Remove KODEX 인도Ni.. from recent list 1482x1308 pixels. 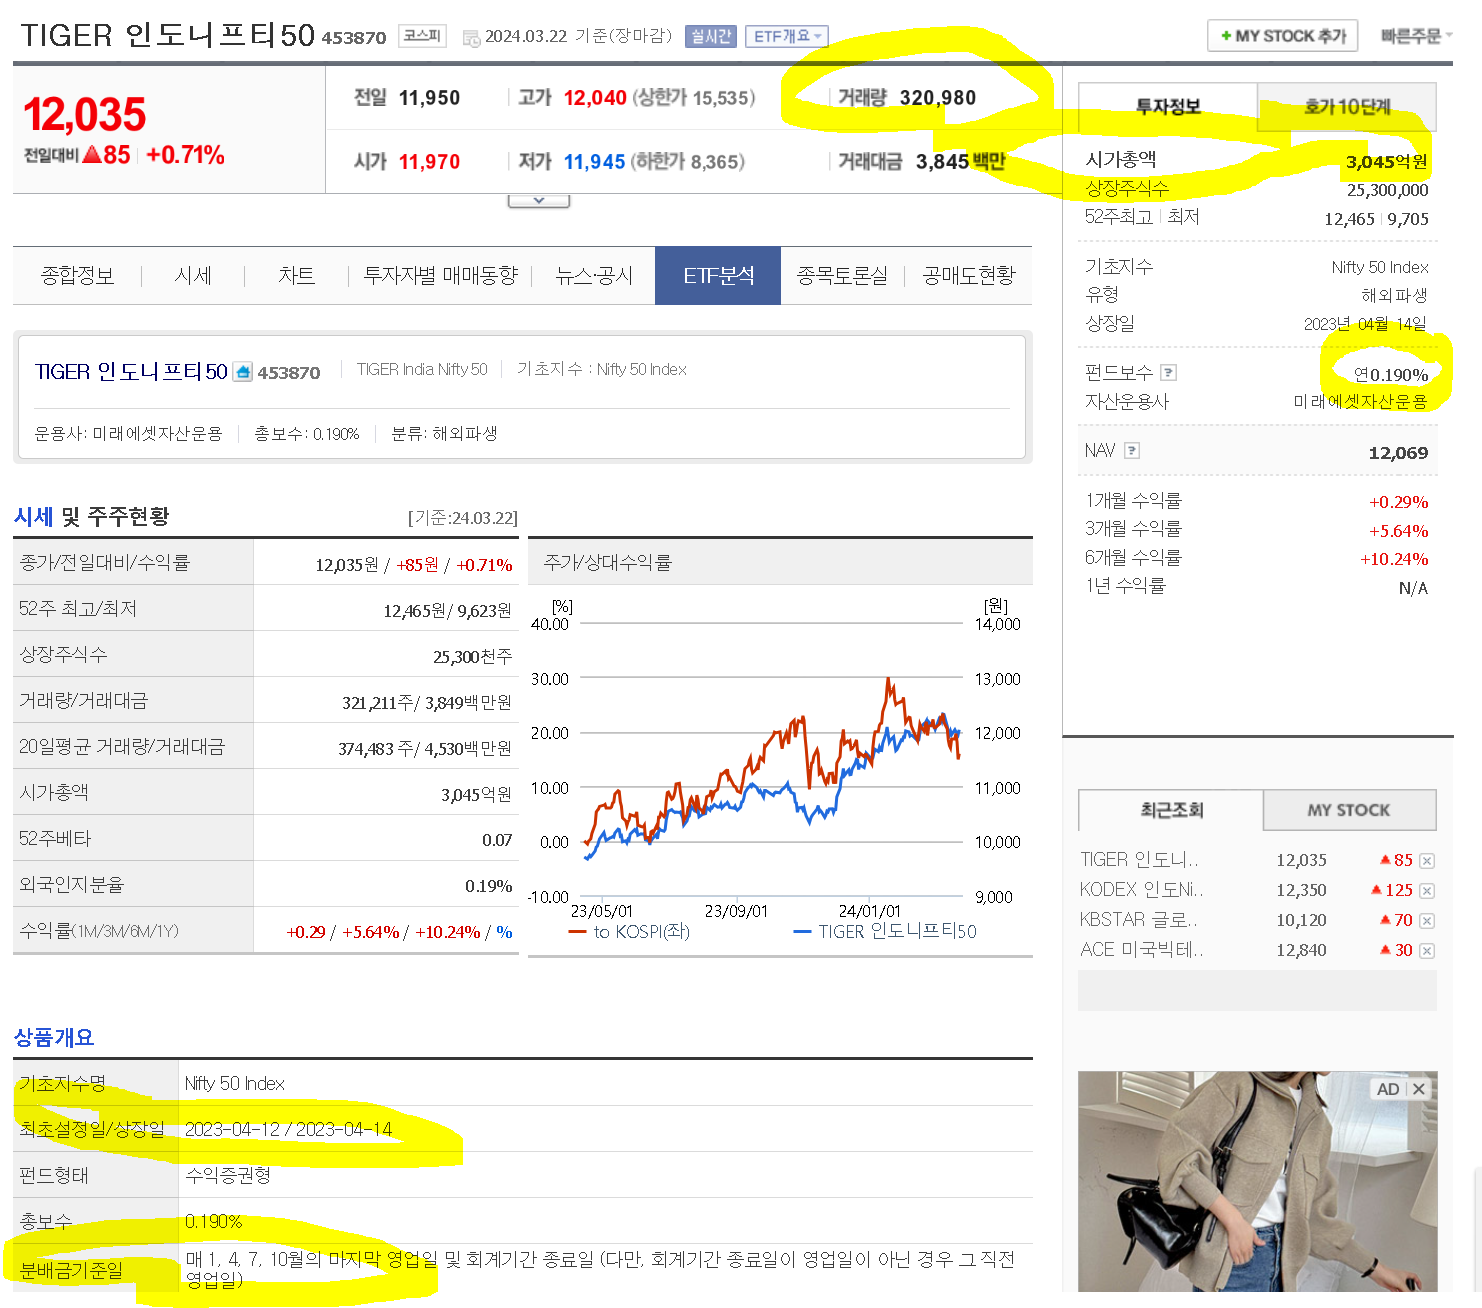click(x=1427, y=891)
